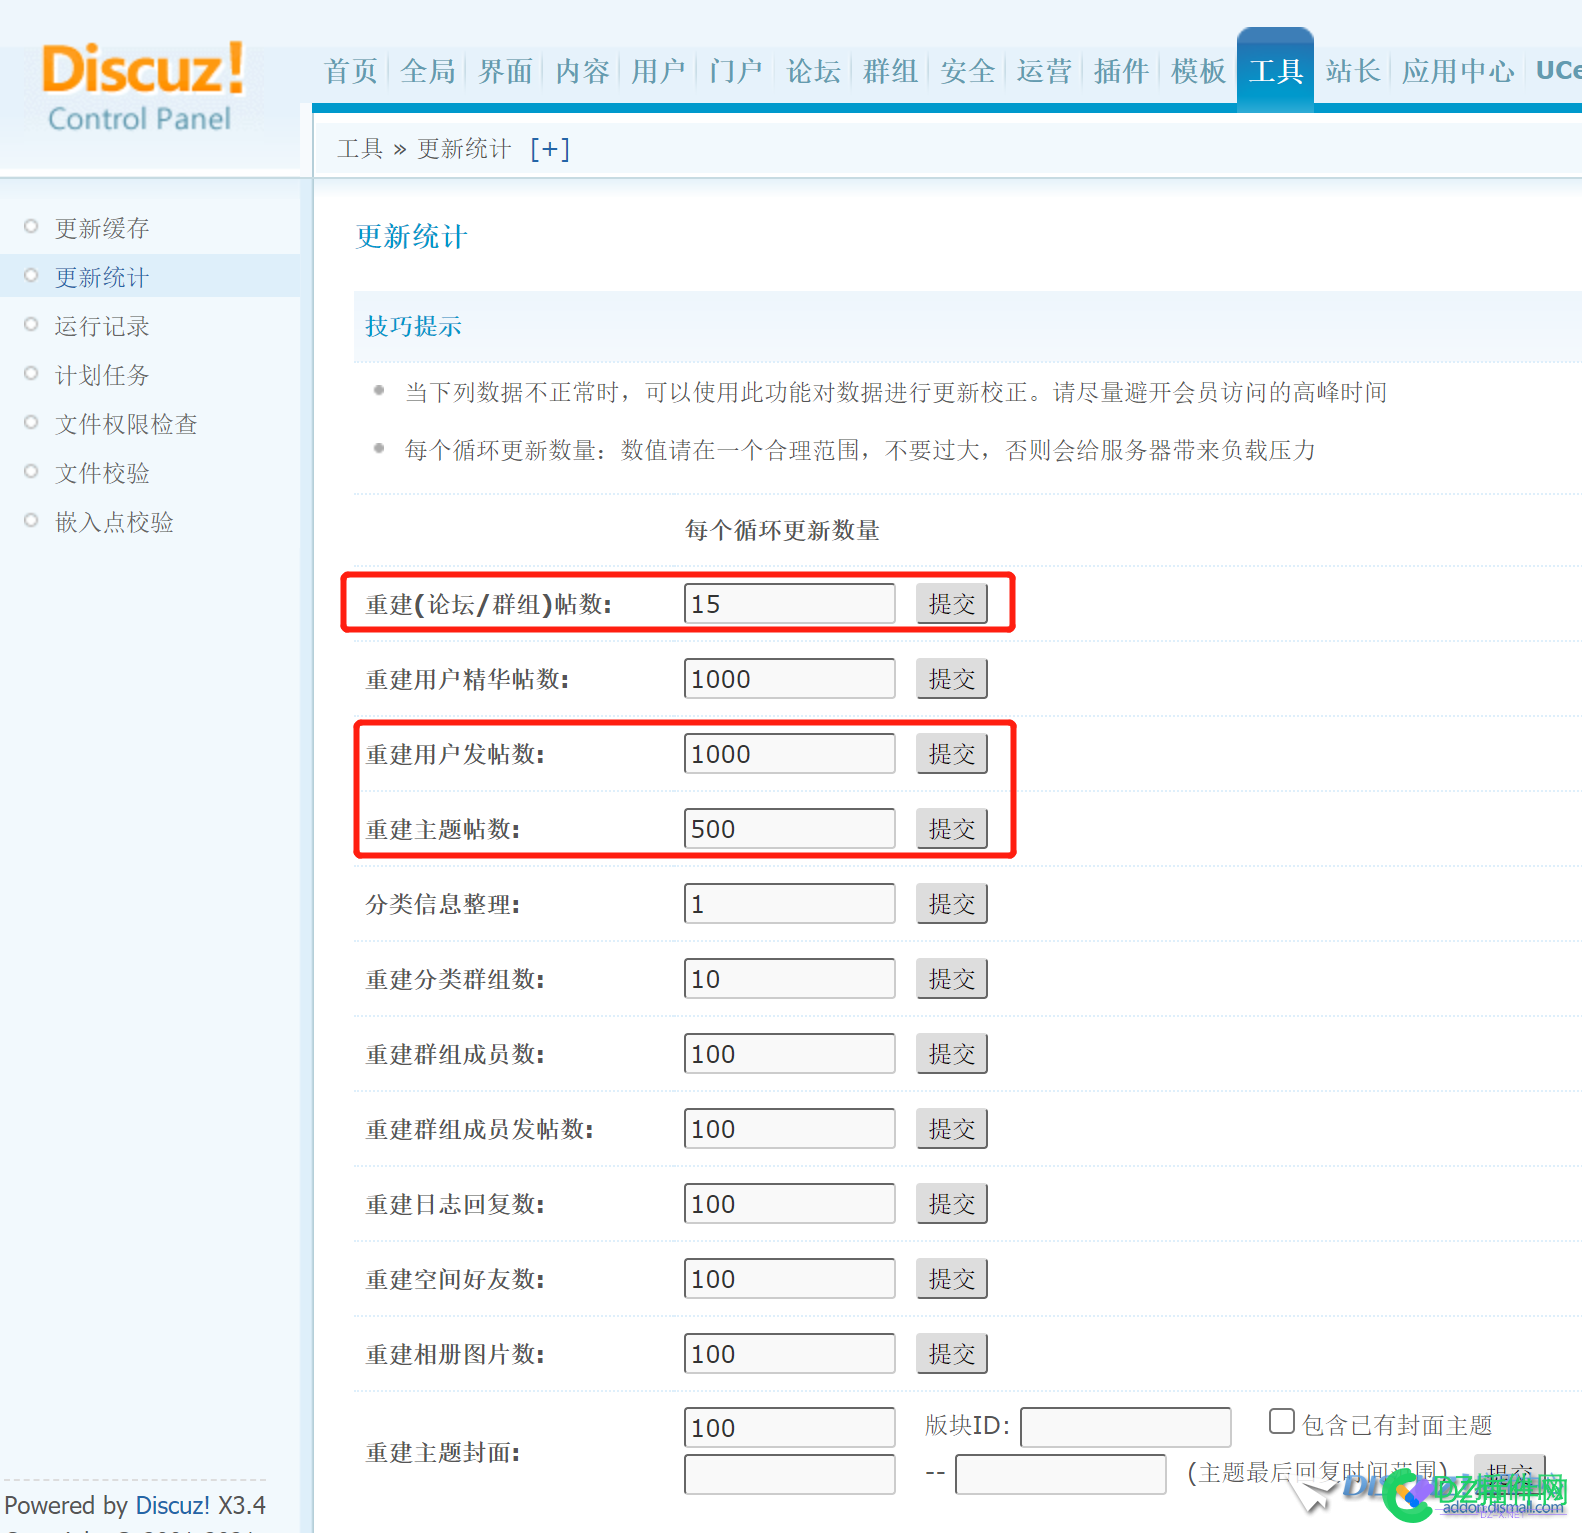
Task: Click 工具 in the breadcrumb
Action: (x=360, y=149)
